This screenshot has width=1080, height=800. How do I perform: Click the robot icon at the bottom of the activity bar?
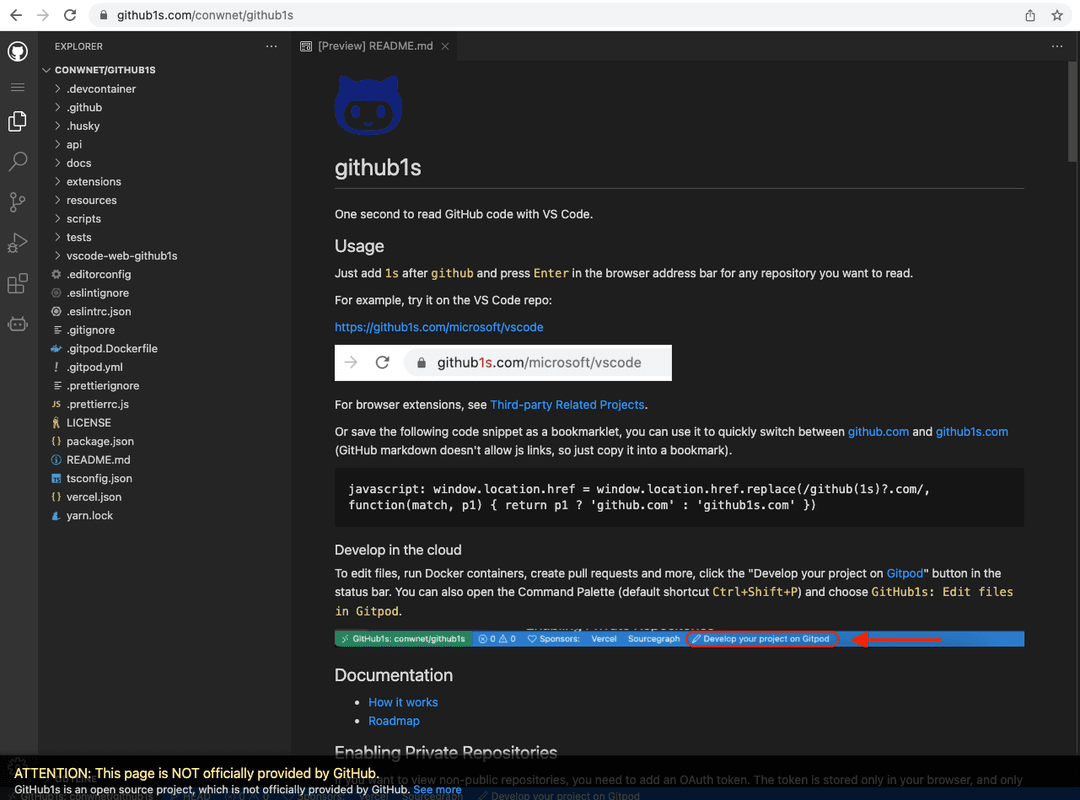(16, 323)
